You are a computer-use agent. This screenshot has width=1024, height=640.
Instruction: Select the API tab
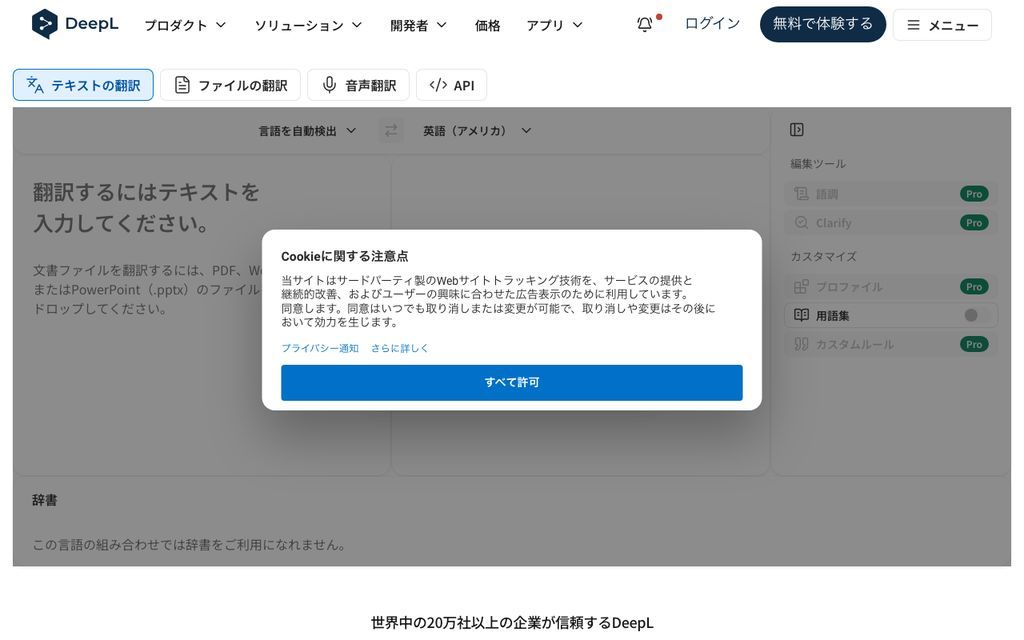[x=451, y=85]
